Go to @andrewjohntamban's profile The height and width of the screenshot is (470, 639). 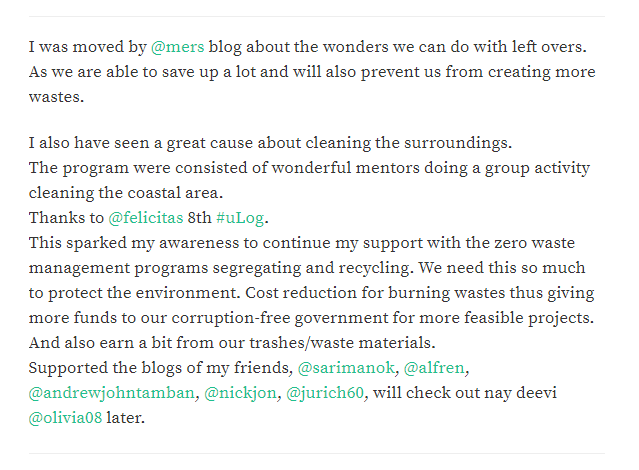(112, 393)
